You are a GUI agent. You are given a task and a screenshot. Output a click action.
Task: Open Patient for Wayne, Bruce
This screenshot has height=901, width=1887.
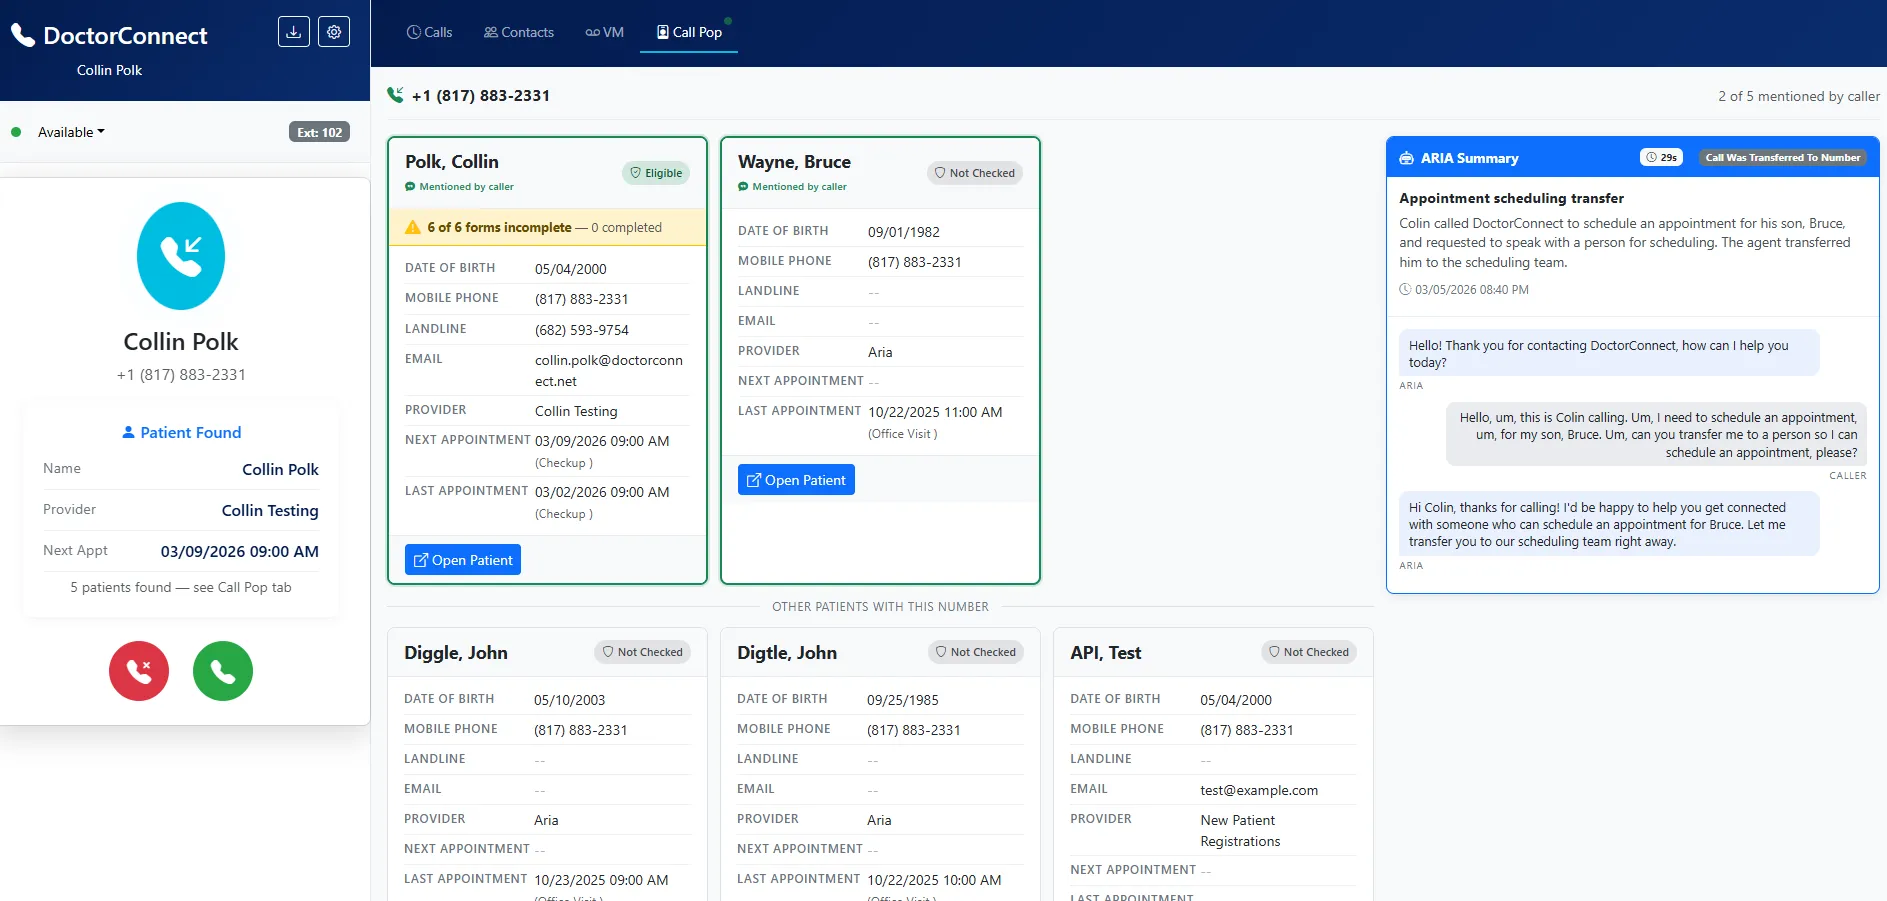(796, 480)
